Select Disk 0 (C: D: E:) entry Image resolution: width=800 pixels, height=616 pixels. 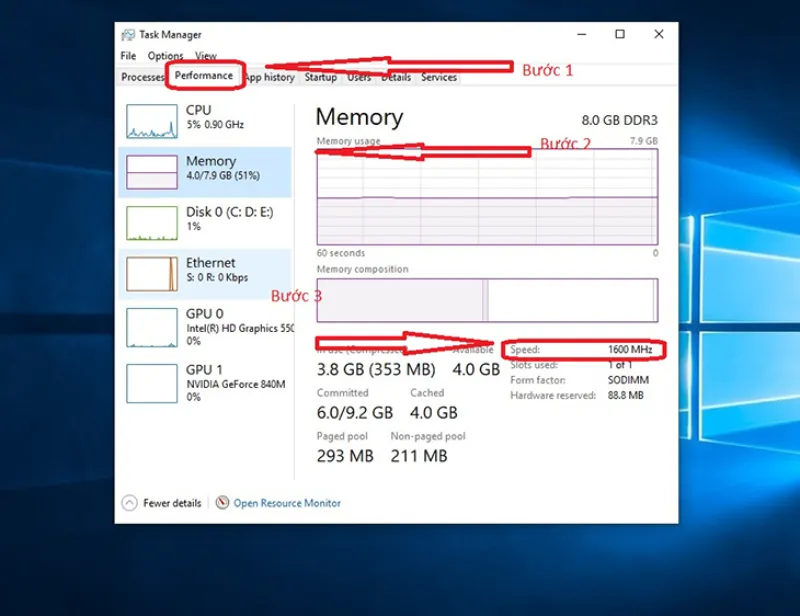pos(205,223)
